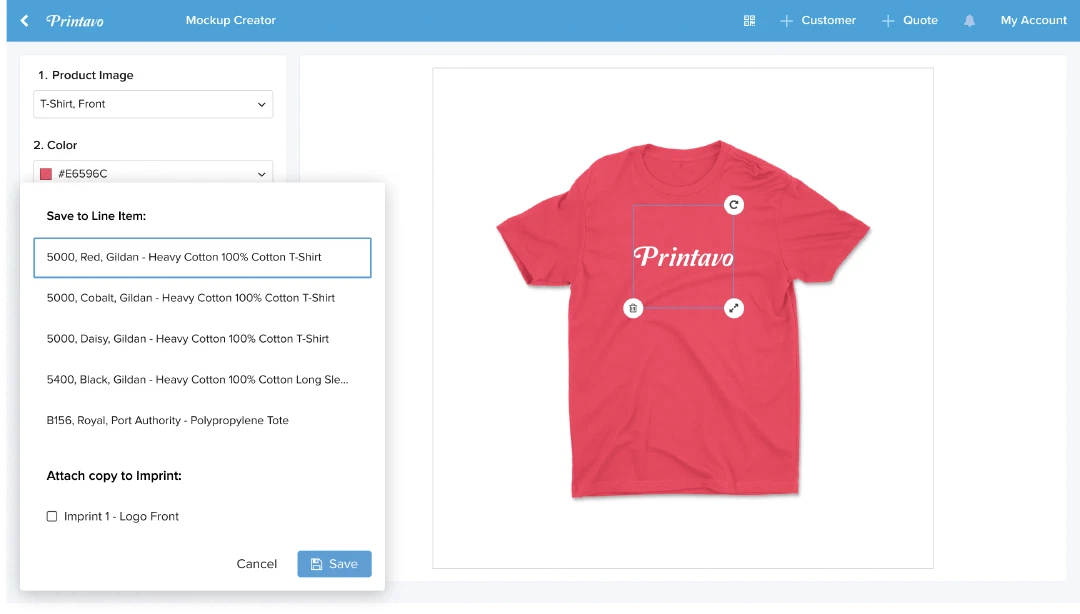Open the Customer menu item
The image size is (1080, 614).
click(x=828, y=20)
